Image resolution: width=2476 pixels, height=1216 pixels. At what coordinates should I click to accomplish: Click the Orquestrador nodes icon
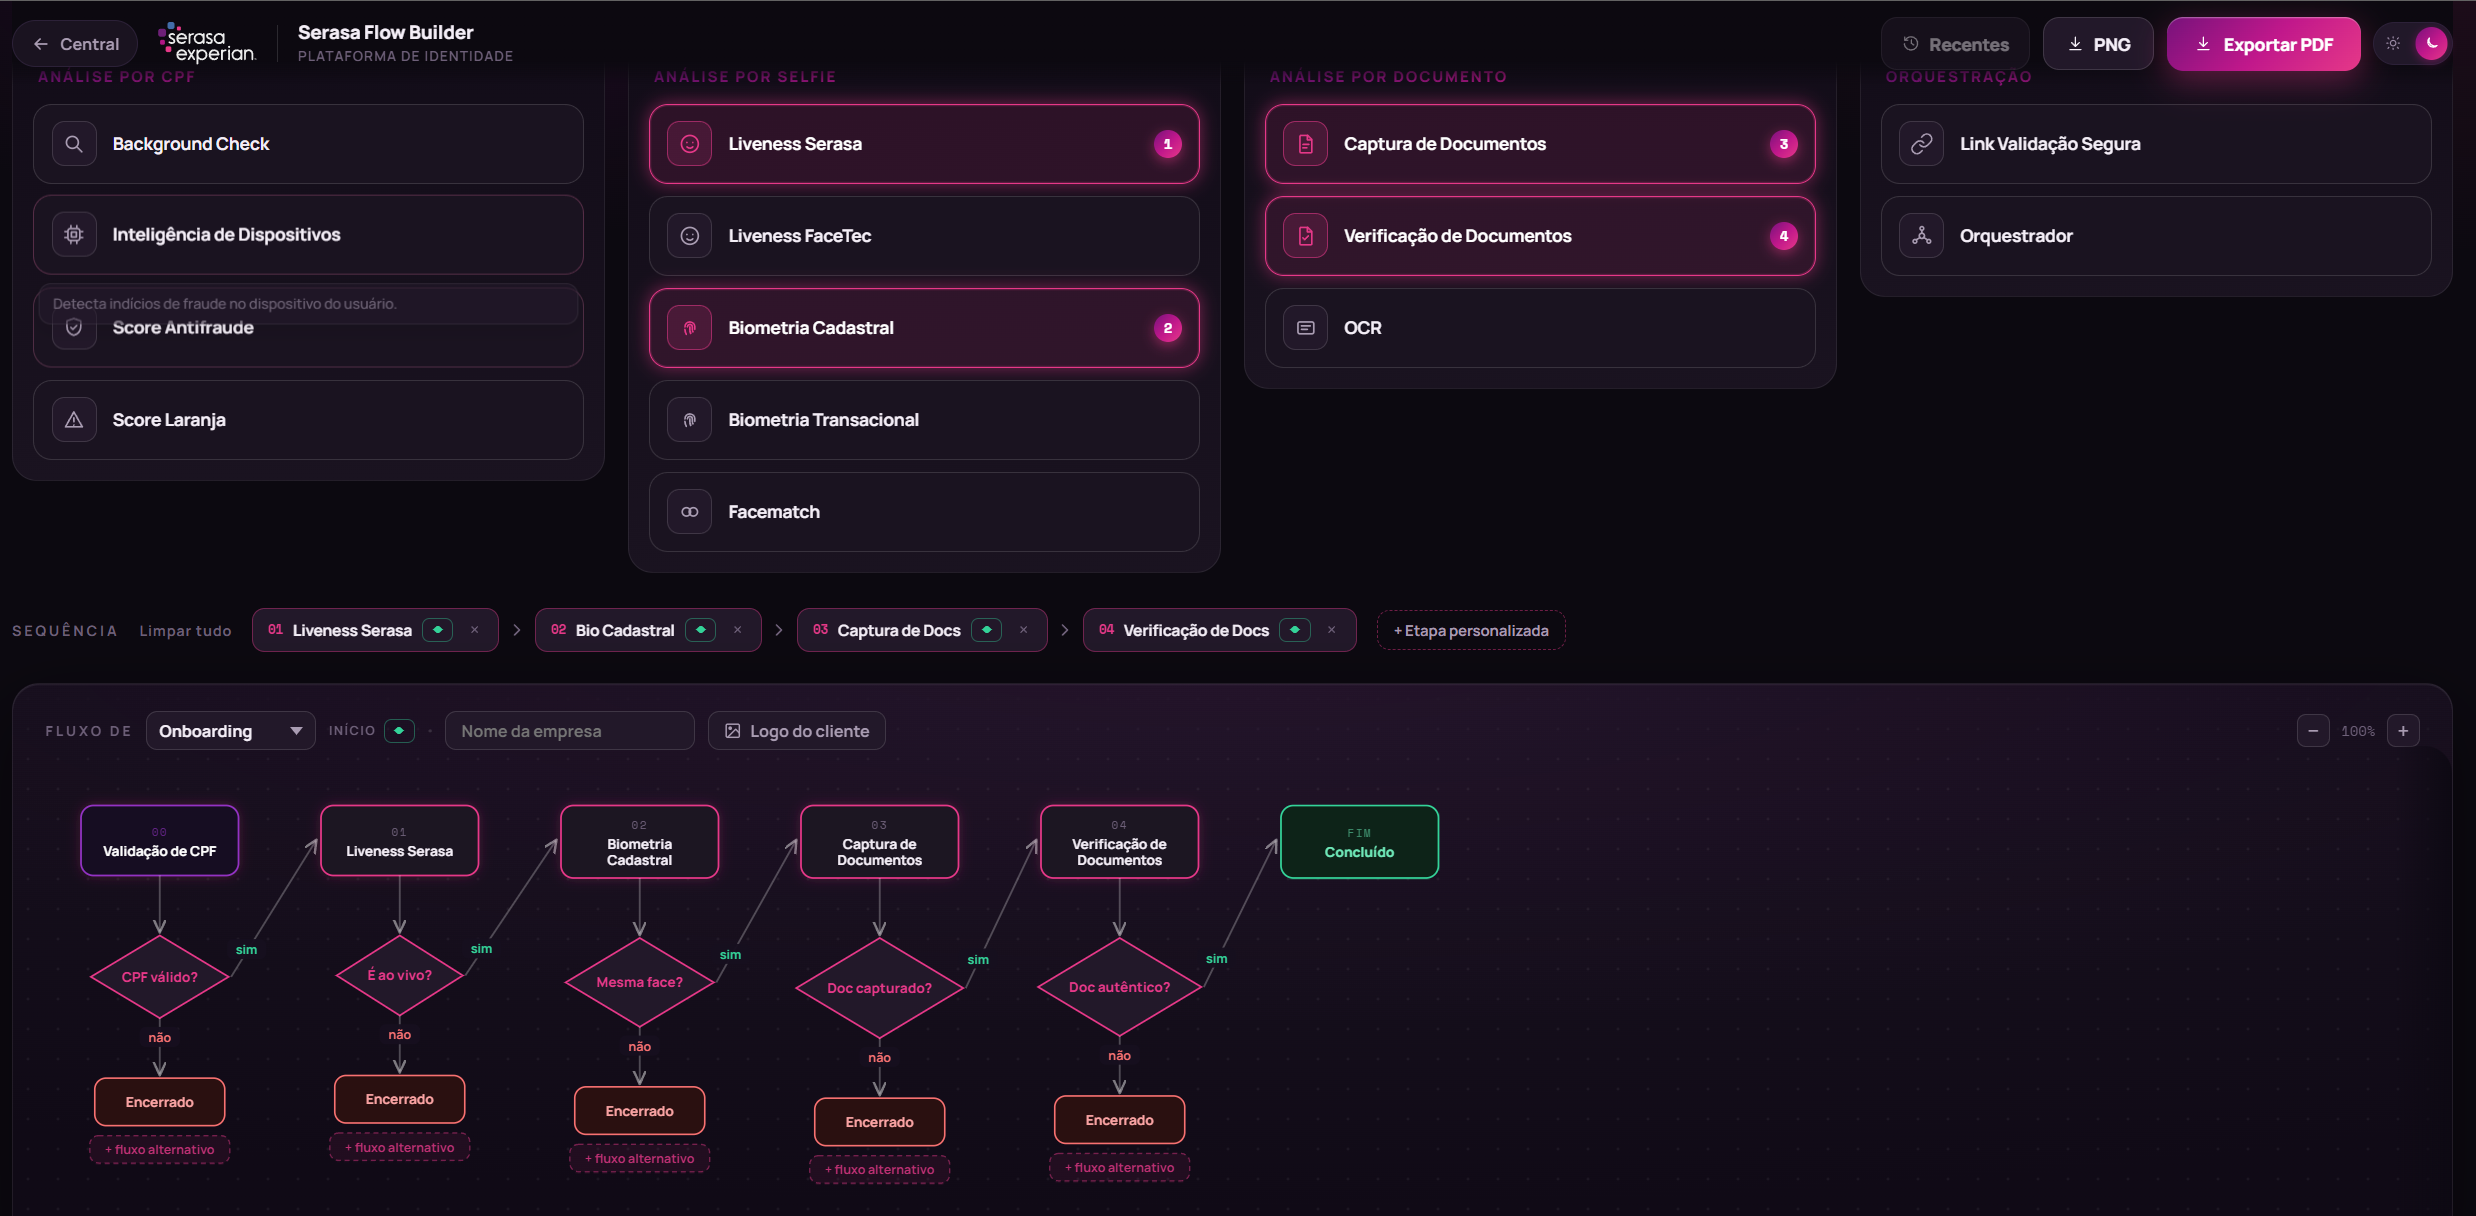(1922, 236)
